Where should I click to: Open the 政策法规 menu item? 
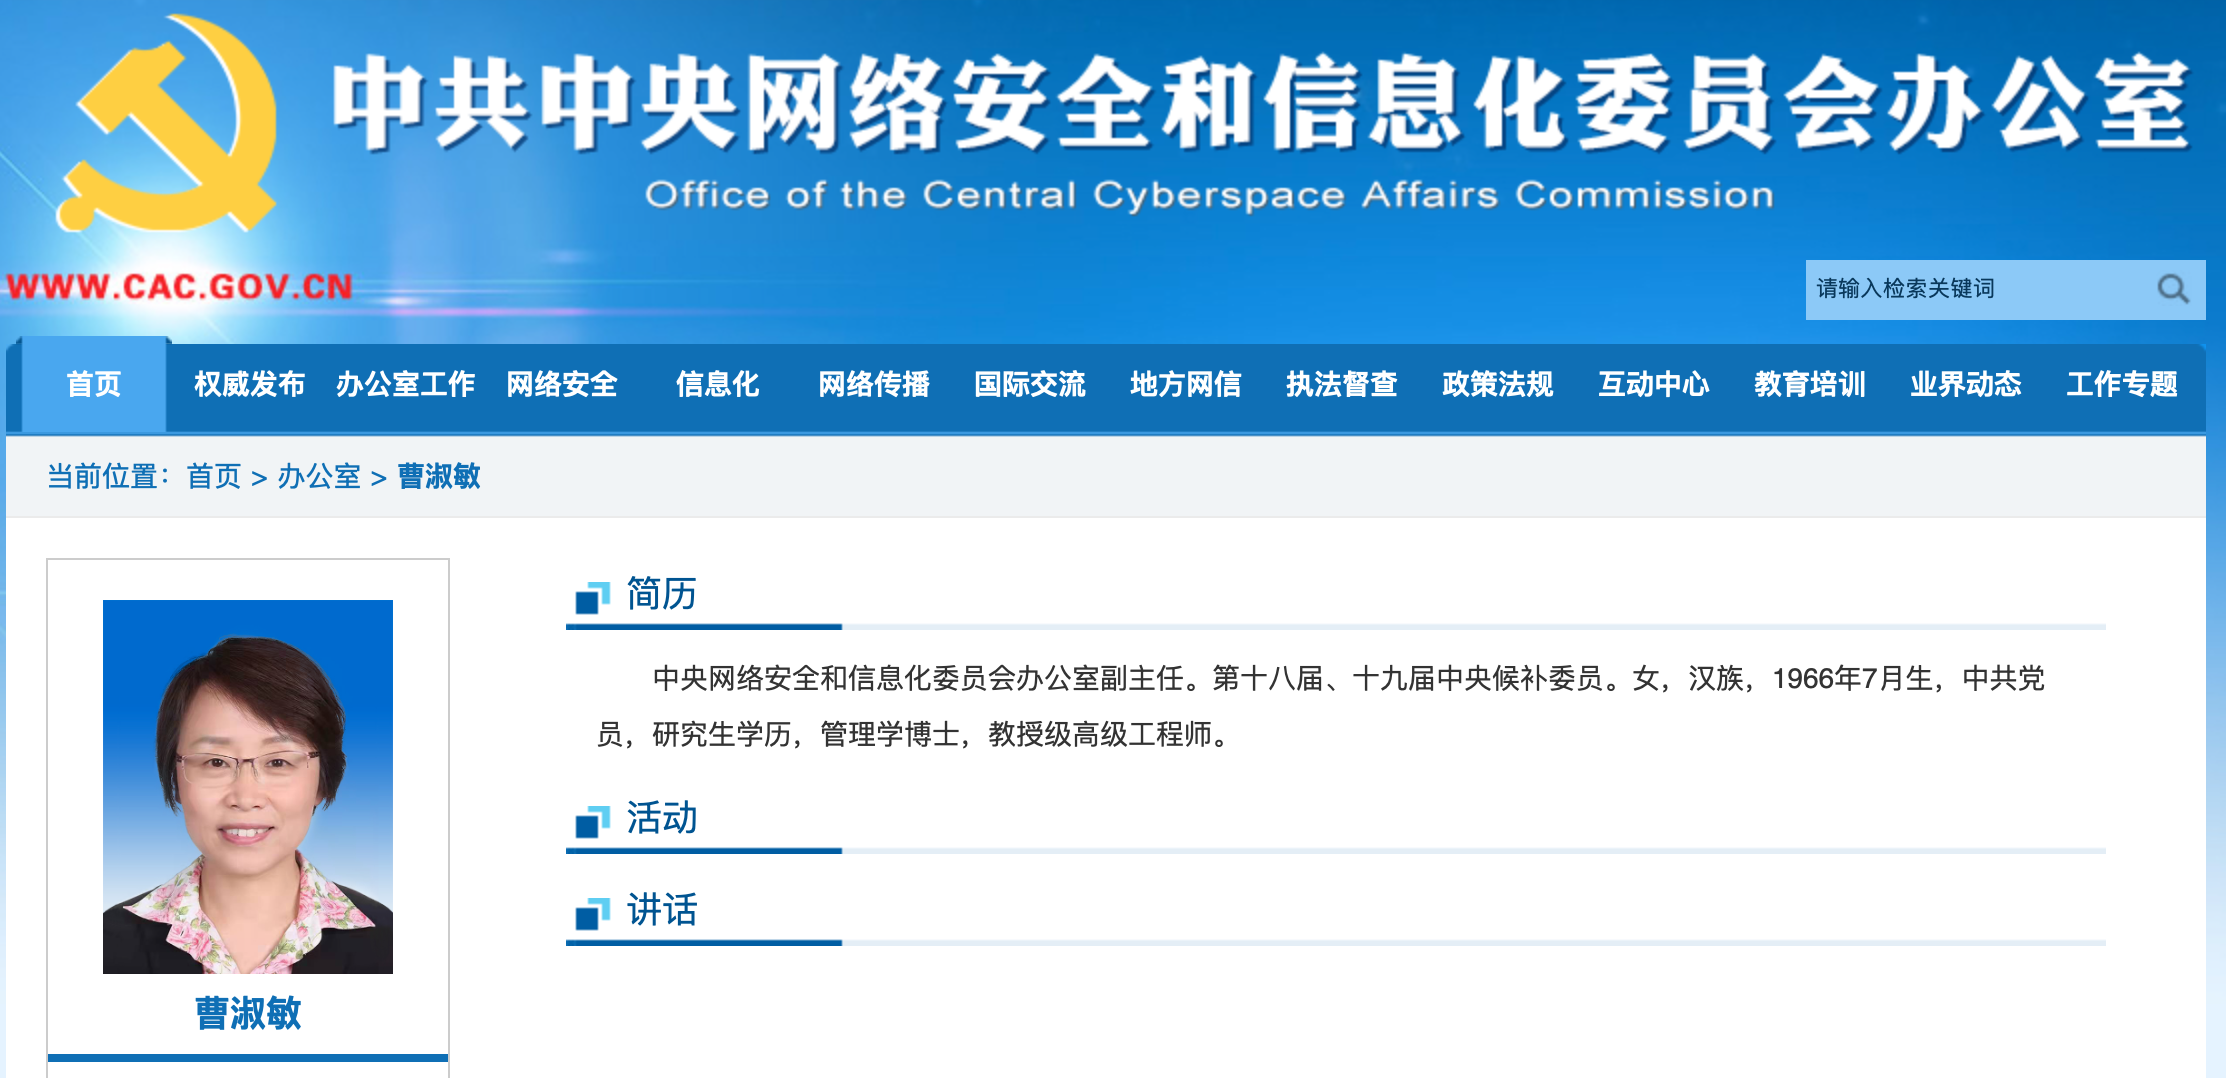(x=1497, y=385)
